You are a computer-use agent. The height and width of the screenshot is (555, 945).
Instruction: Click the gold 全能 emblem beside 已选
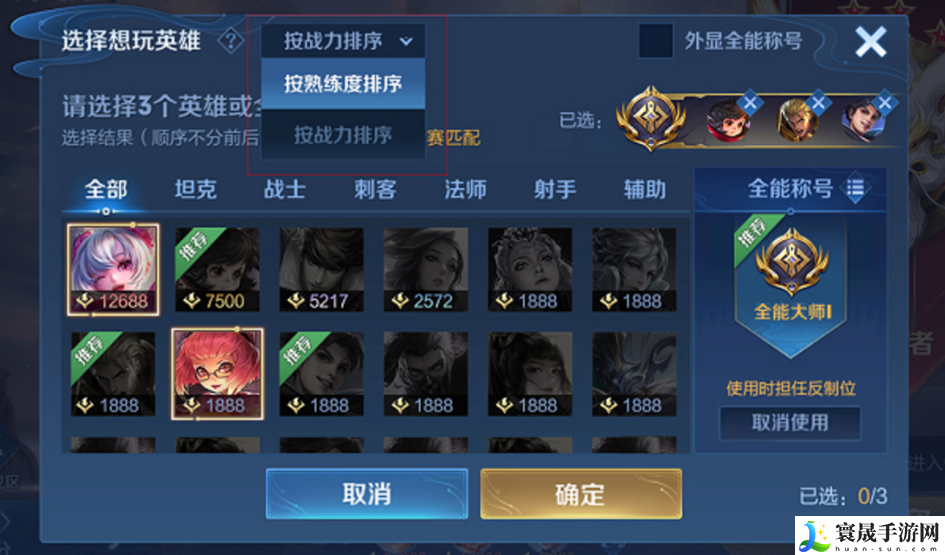coord(651,118)
